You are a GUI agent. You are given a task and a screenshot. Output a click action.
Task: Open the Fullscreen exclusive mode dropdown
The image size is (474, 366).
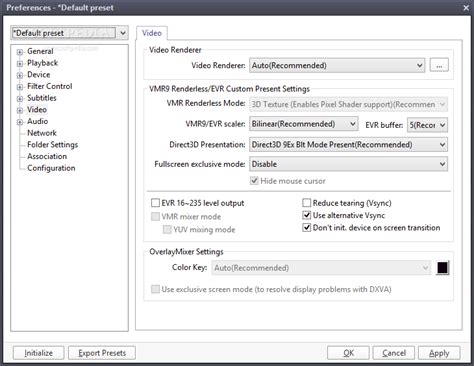pos(348,164)
